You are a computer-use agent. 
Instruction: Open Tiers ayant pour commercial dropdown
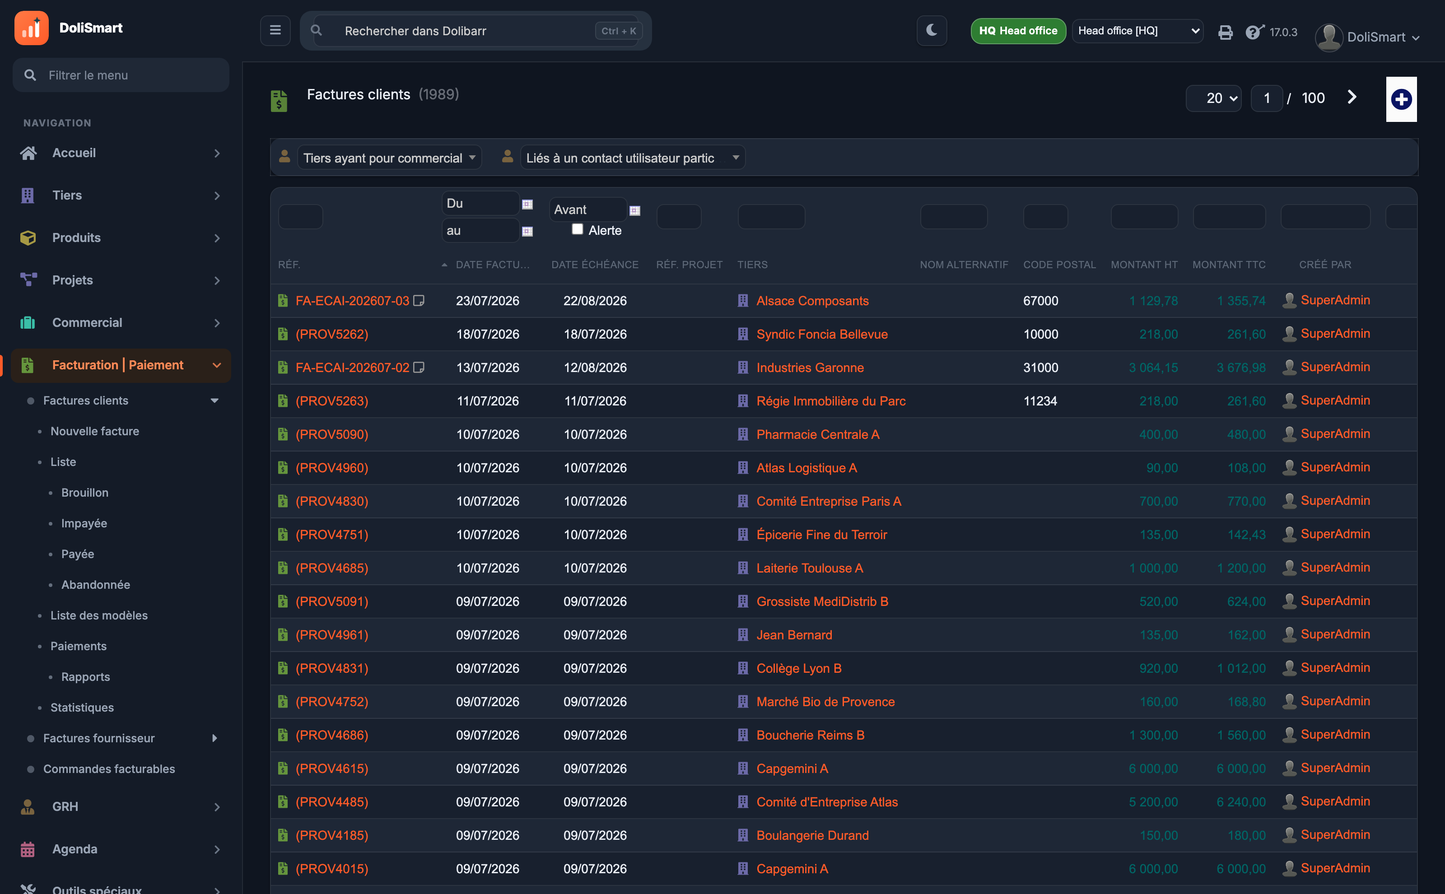[x=390, y=158]
